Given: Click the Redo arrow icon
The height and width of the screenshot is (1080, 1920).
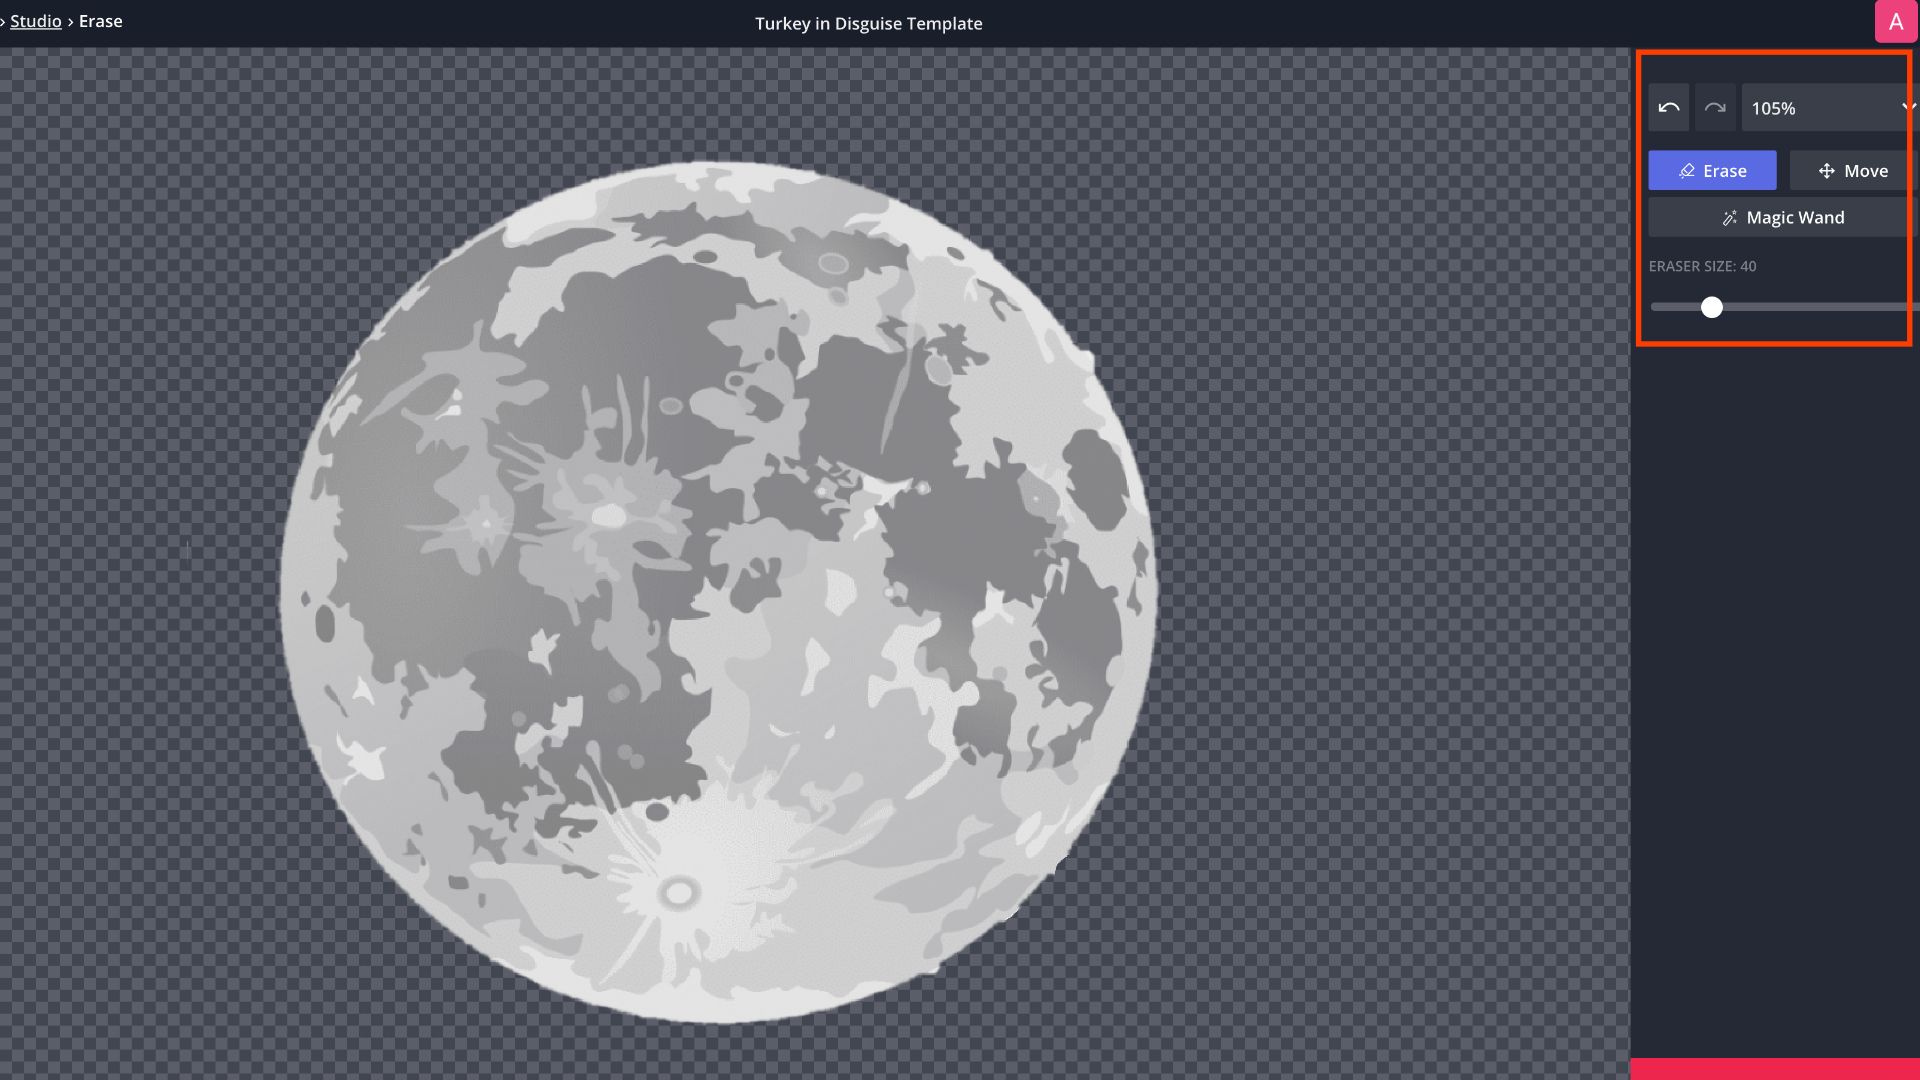Looking at the screenshot, I should tap(1715, 108).
